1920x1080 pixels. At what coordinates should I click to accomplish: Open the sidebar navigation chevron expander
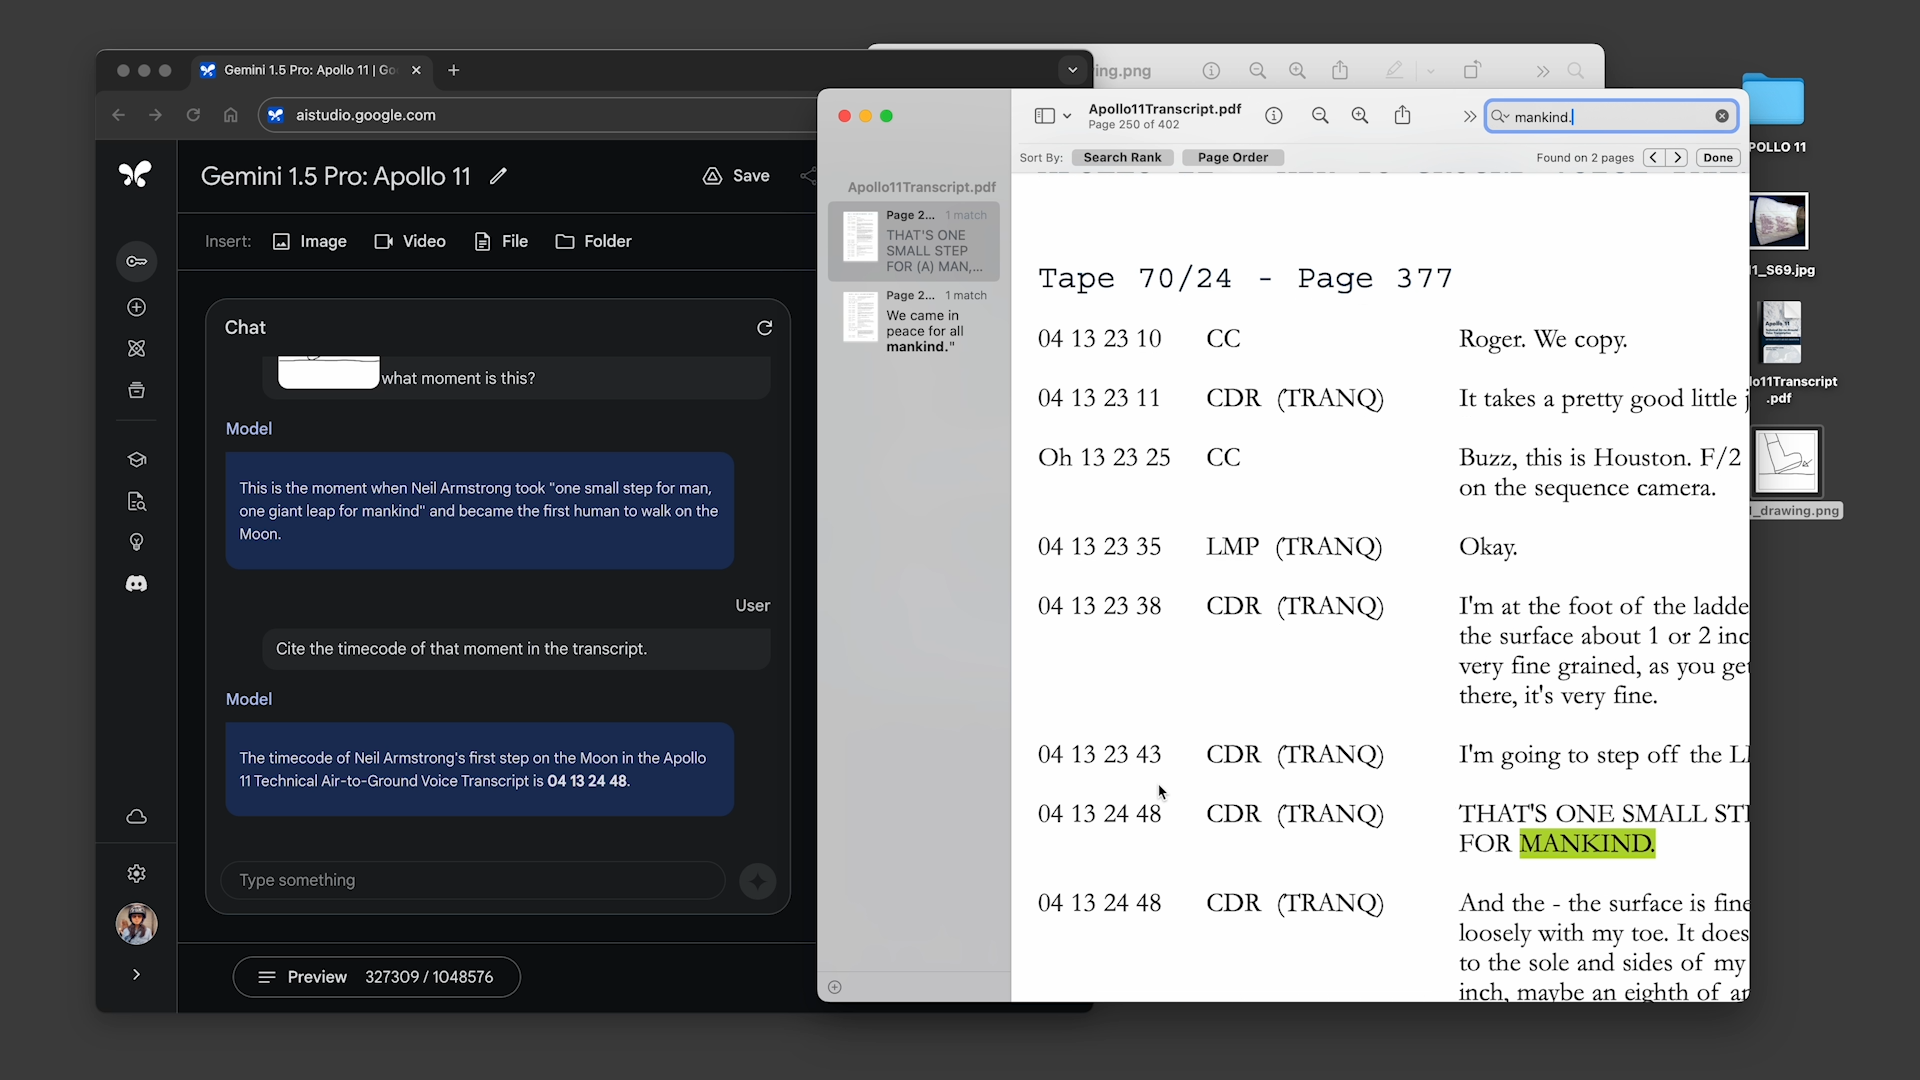point(136,973)
